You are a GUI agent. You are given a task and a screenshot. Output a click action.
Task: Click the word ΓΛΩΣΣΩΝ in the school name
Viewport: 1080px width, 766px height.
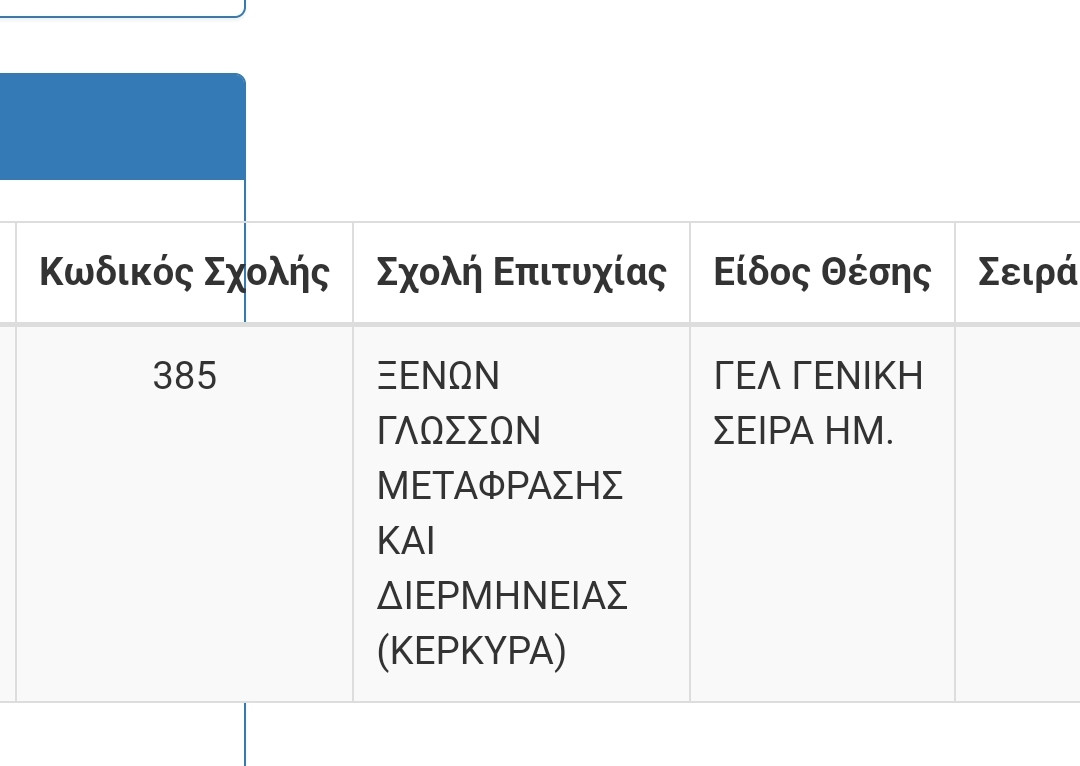459,432
